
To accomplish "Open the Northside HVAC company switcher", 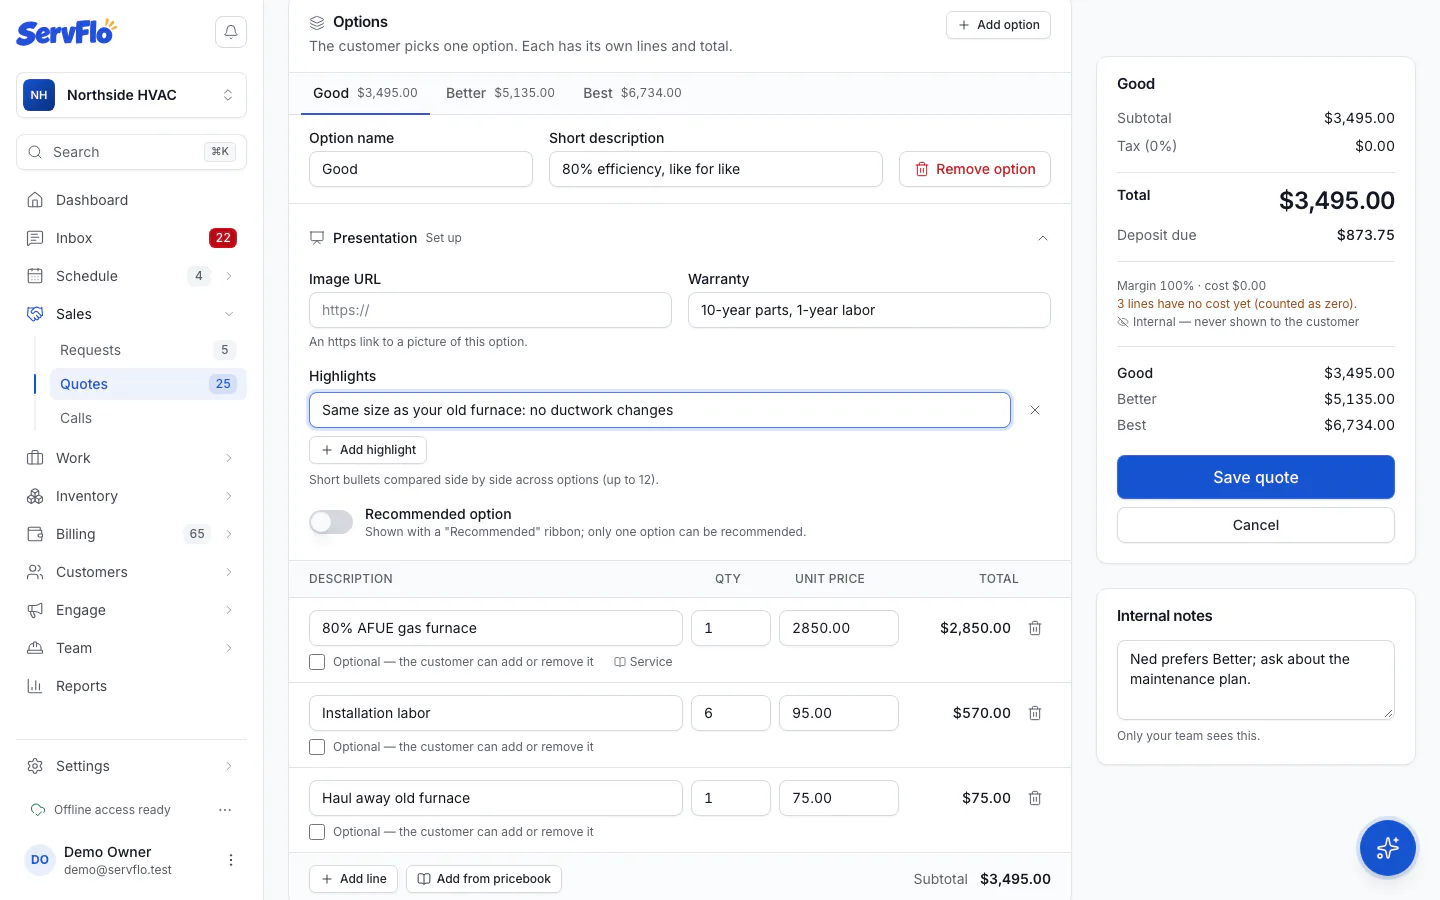I will point(131,95).
